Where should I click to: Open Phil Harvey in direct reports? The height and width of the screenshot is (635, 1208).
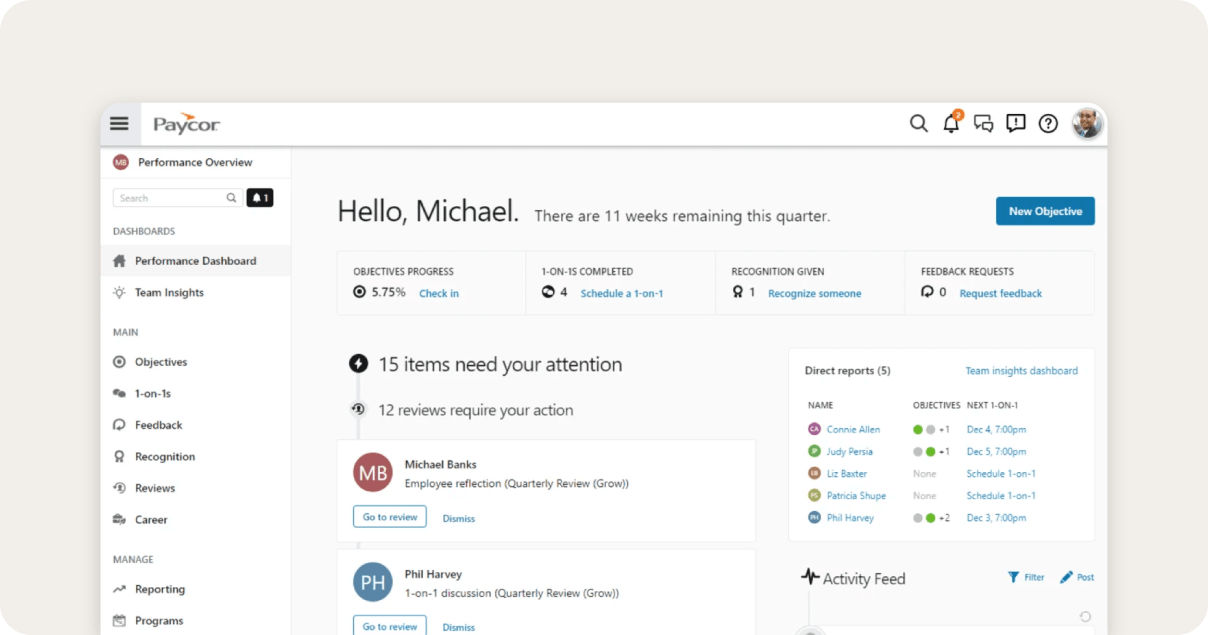(850, 518)
